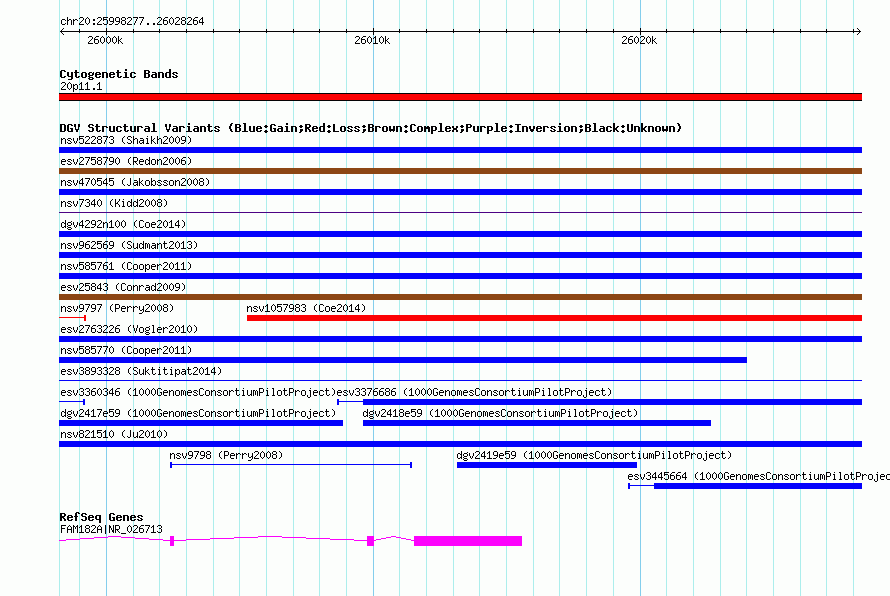The height and width of the screenshot is (596, 890).
Task: Click the large magenta FAM182A exon block
Action: pyautogui.click(x=468, y=541)
